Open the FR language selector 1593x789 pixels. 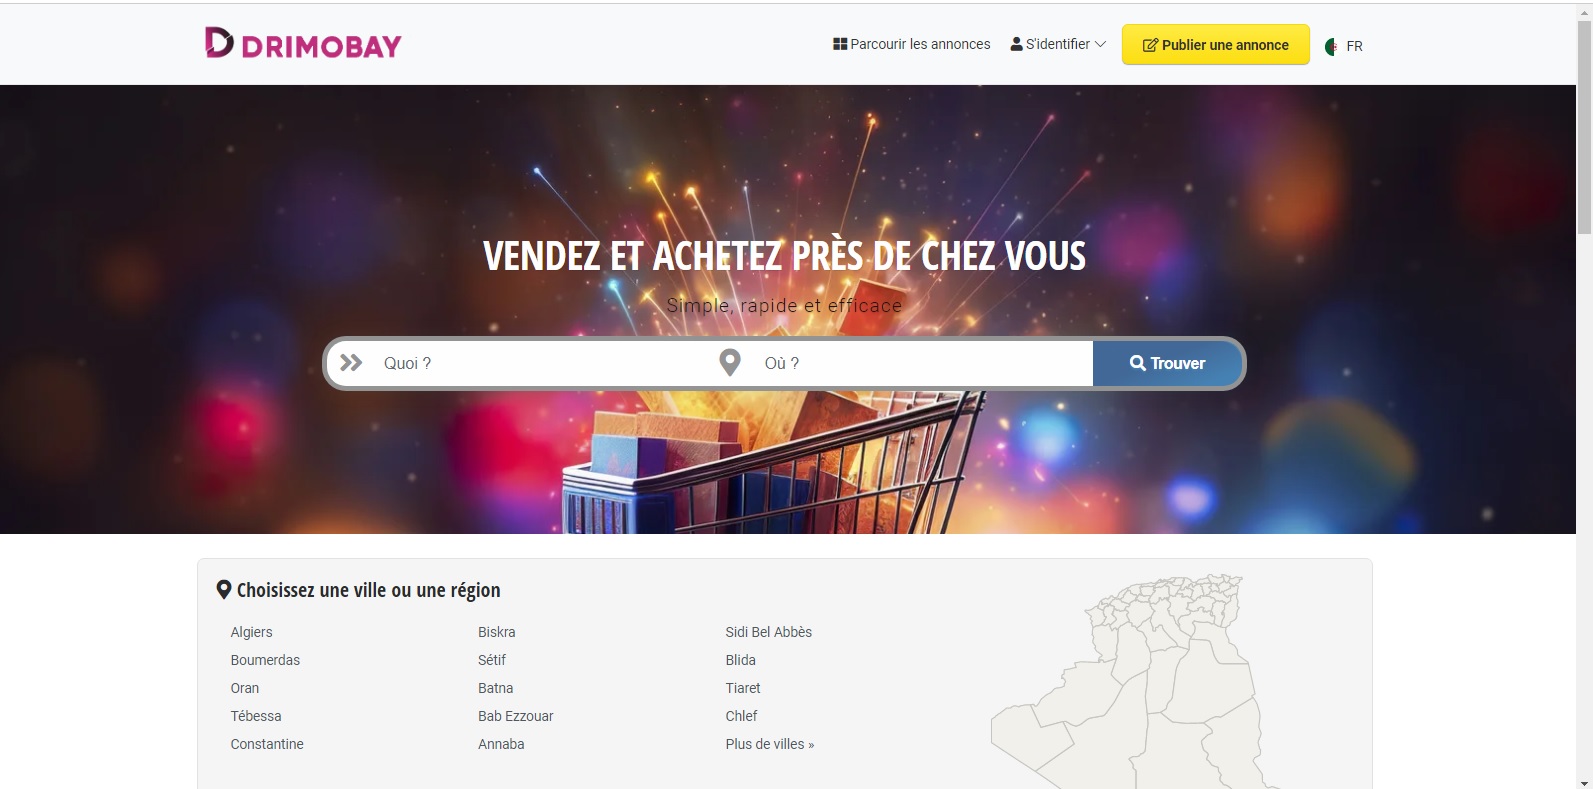[1344, 46]
